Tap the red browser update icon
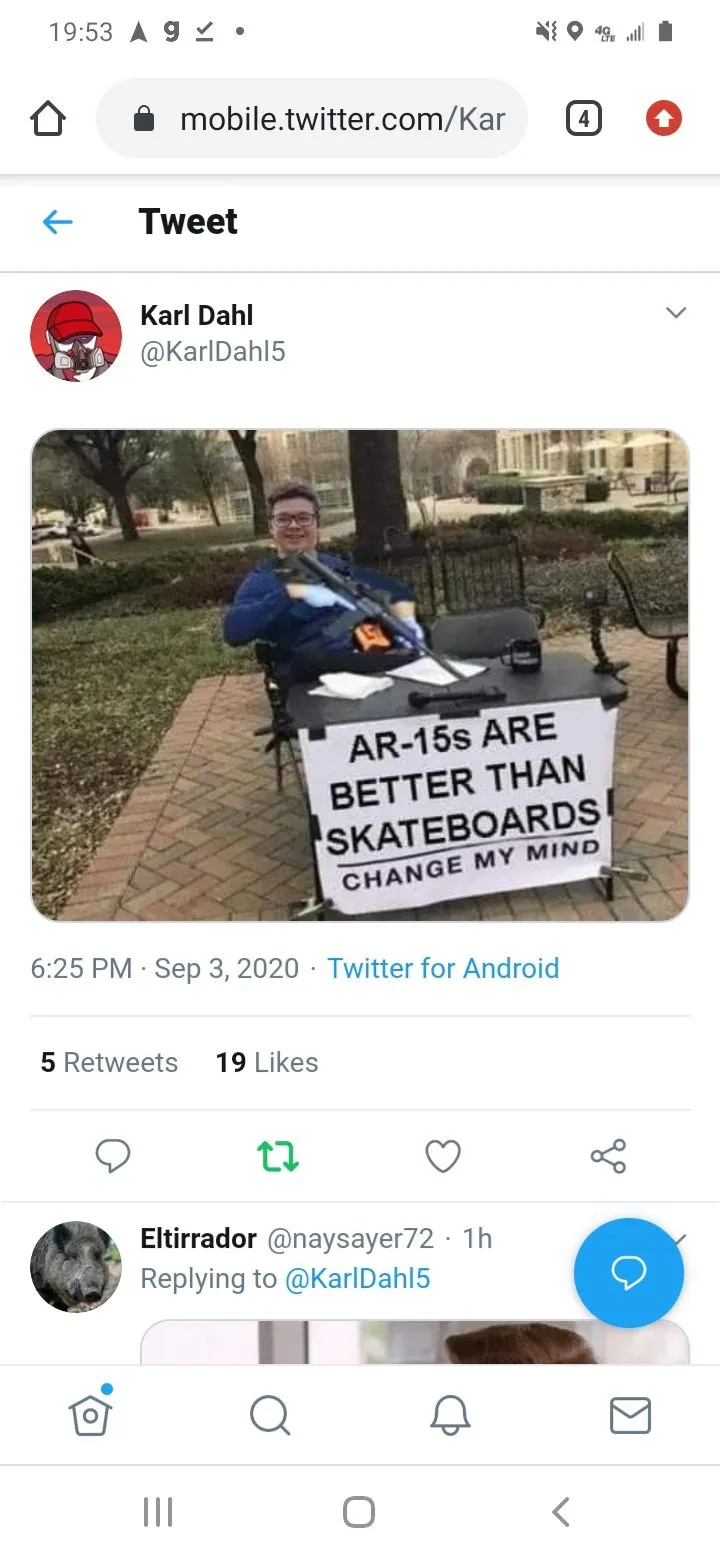 [663, 120]
